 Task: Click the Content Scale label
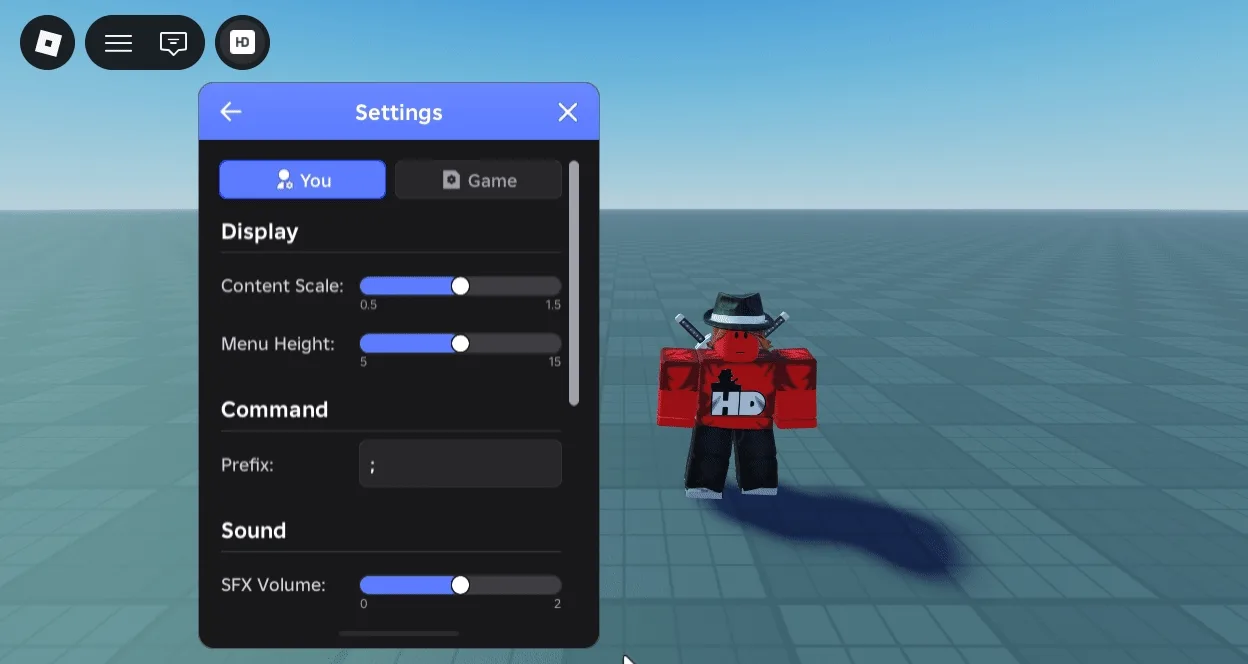282,286
